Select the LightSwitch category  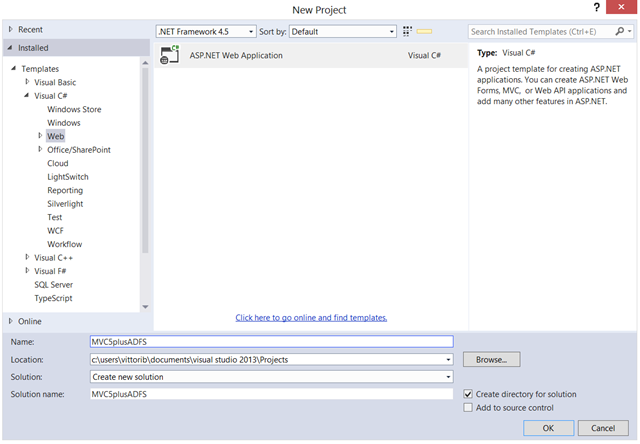click(x=68, y=177)
